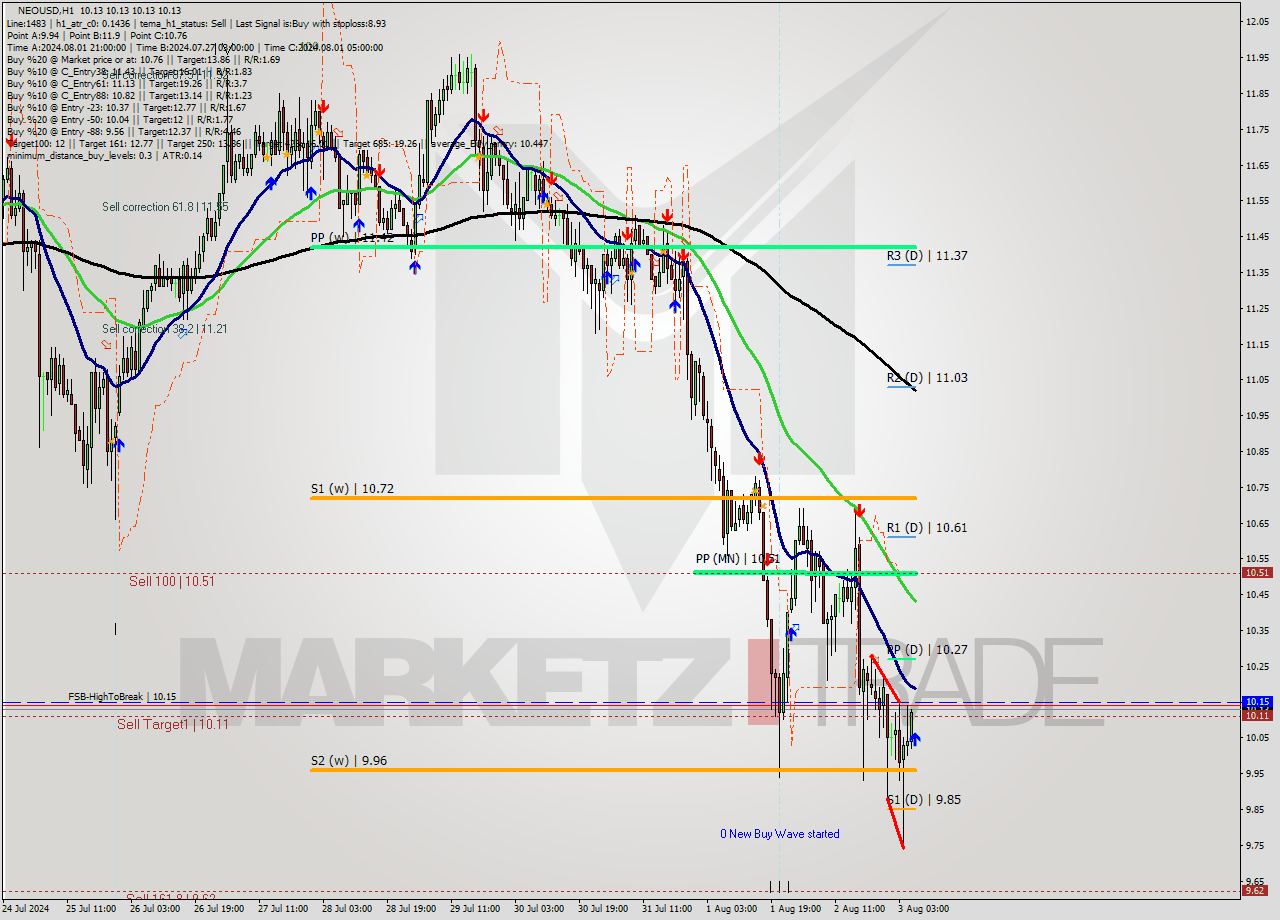Click the blue buy arrow at the latest candle
This screenshot has width=1280, height=920.
915,739
